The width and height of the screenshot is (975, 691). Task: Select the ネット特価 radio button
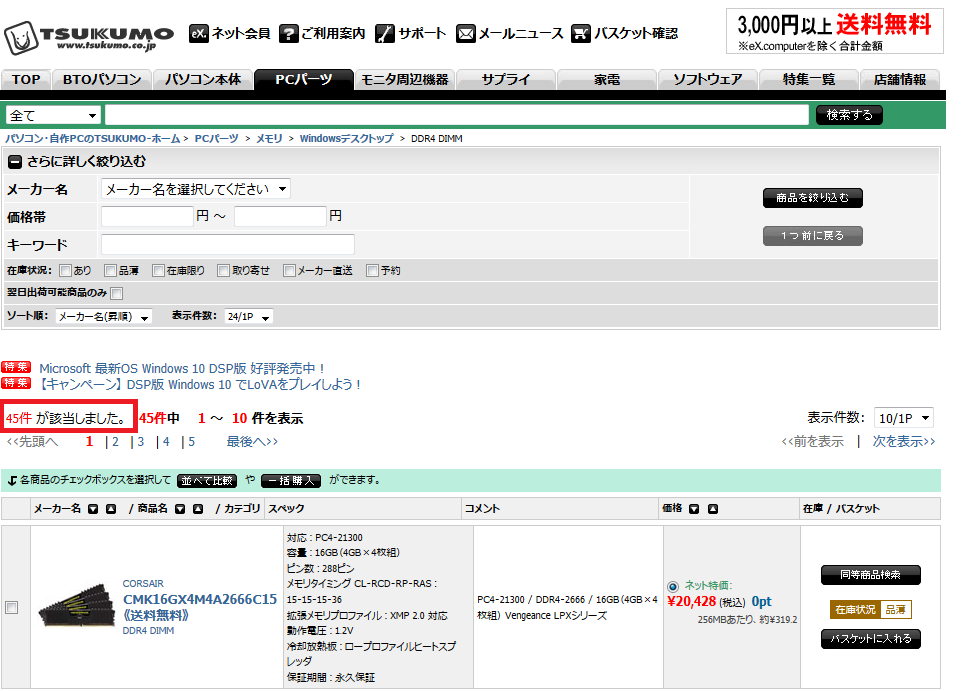click(673, 587)
